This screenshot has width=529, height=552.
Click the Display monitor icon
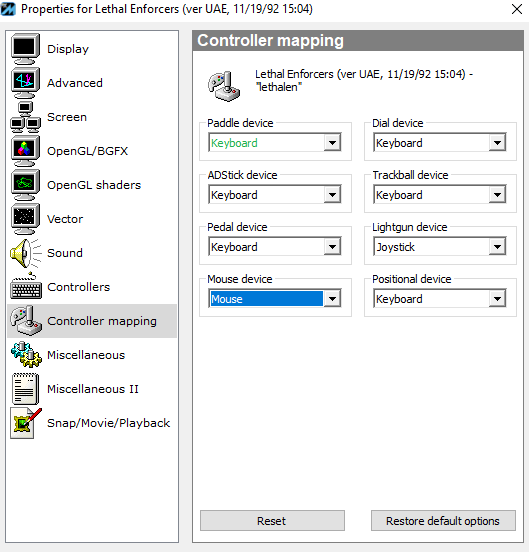[x=25, y=49]
